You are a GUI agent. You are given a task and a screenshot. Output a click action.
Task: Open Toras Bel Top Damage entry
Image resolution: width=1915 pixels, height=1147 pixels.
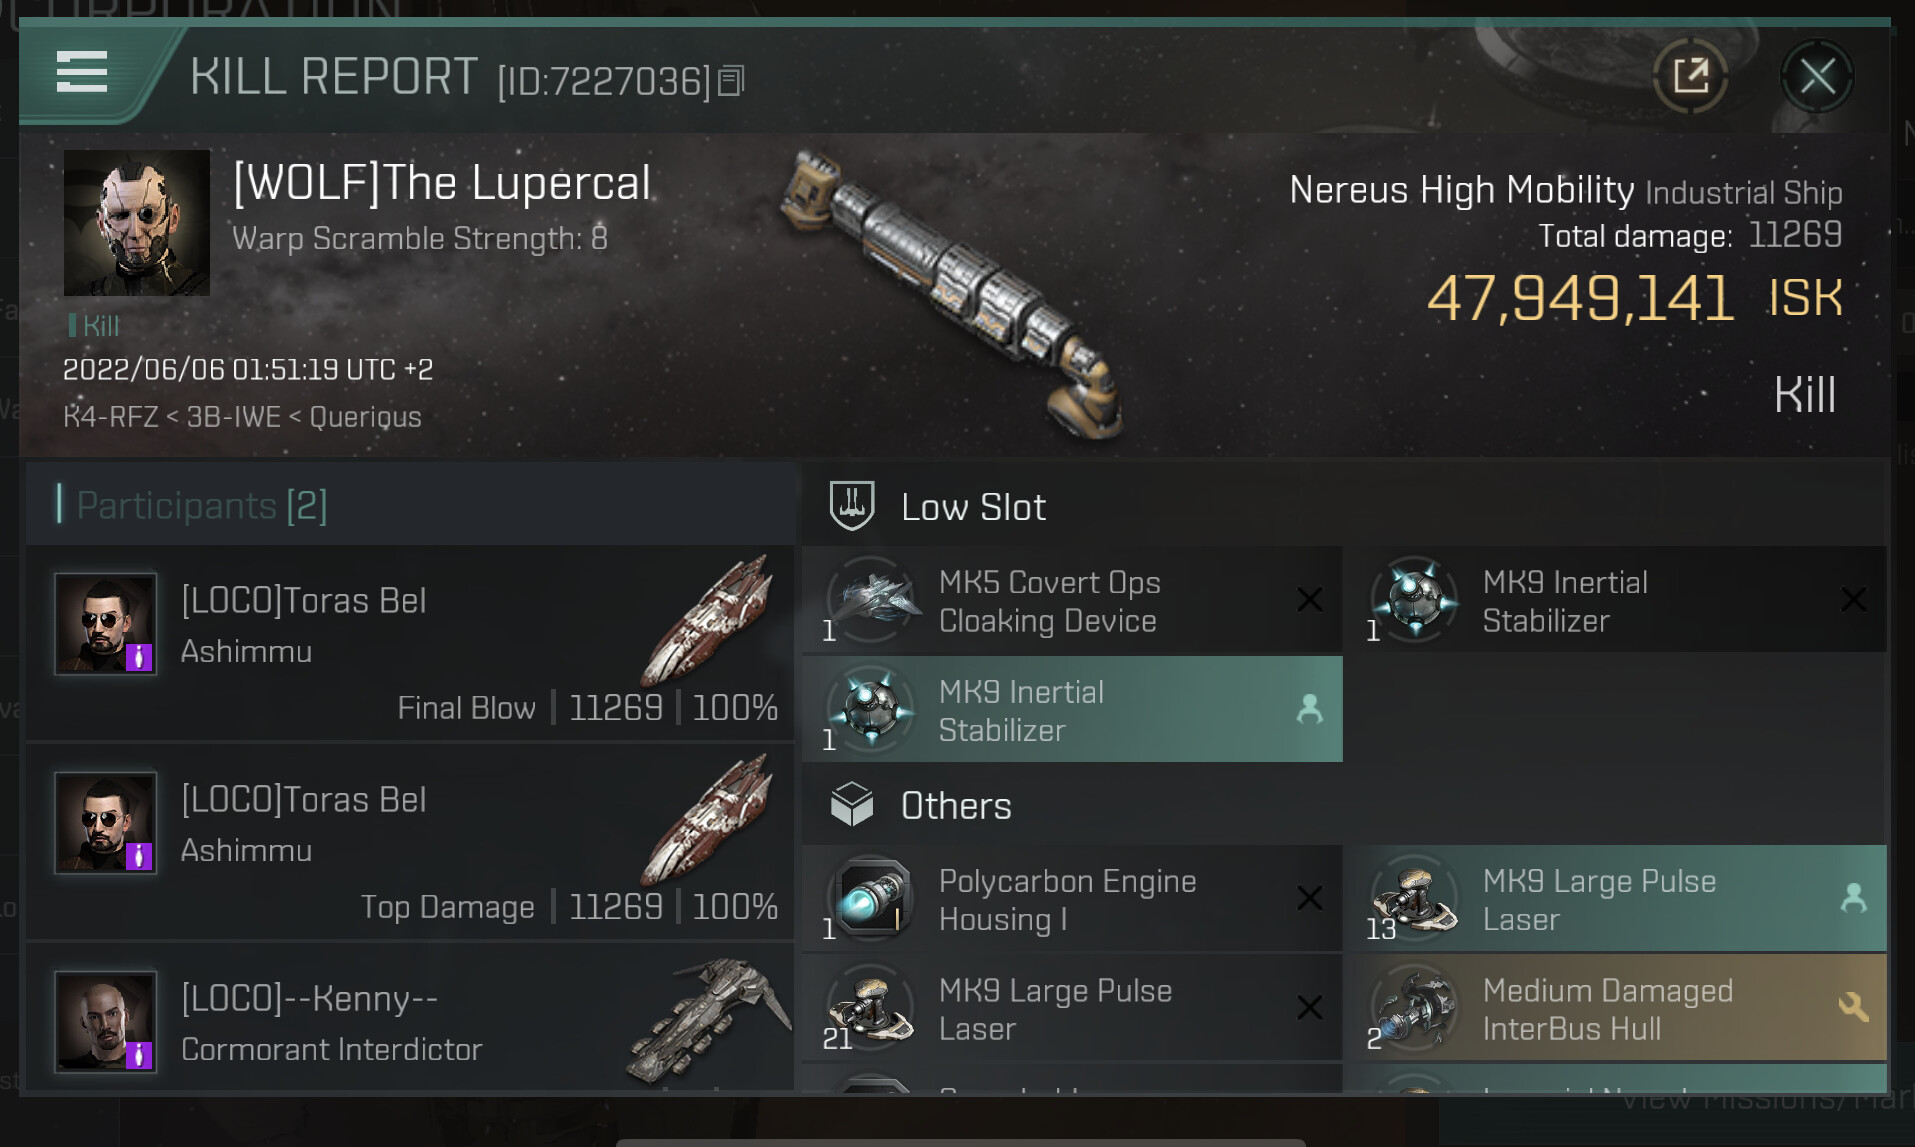coord(410,842)
